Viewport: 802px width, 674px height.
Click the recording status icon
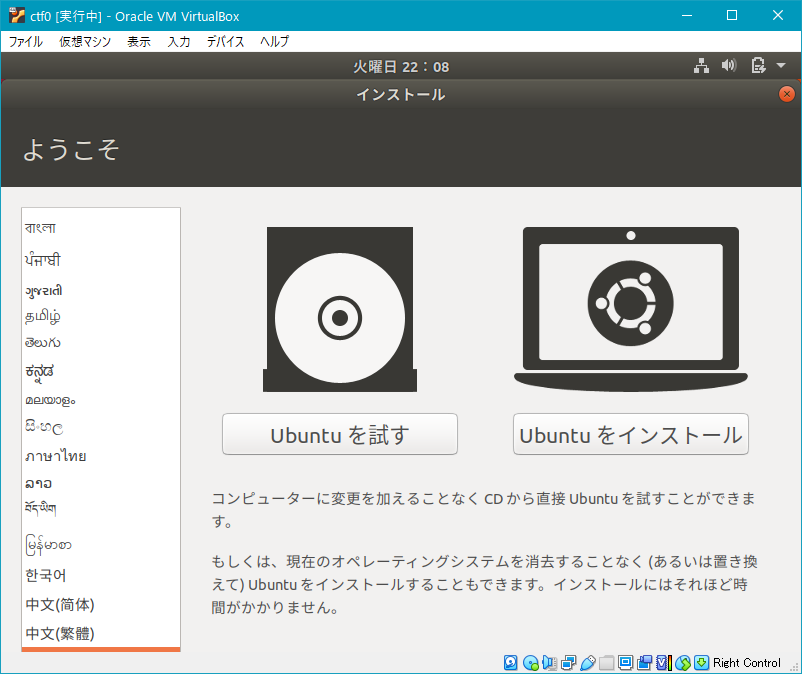pos(644,663)
